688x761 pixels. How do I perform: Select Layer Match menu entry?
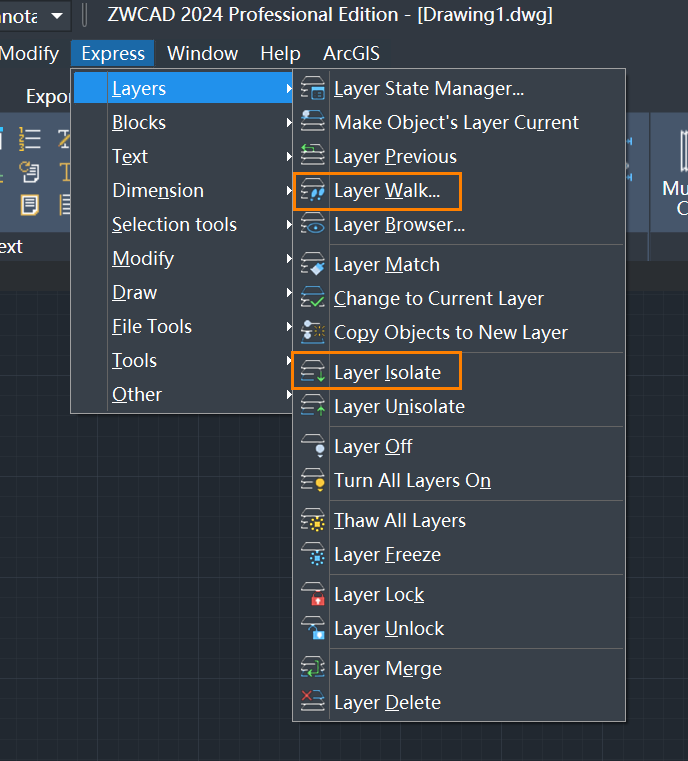click(x=459, y=265)
